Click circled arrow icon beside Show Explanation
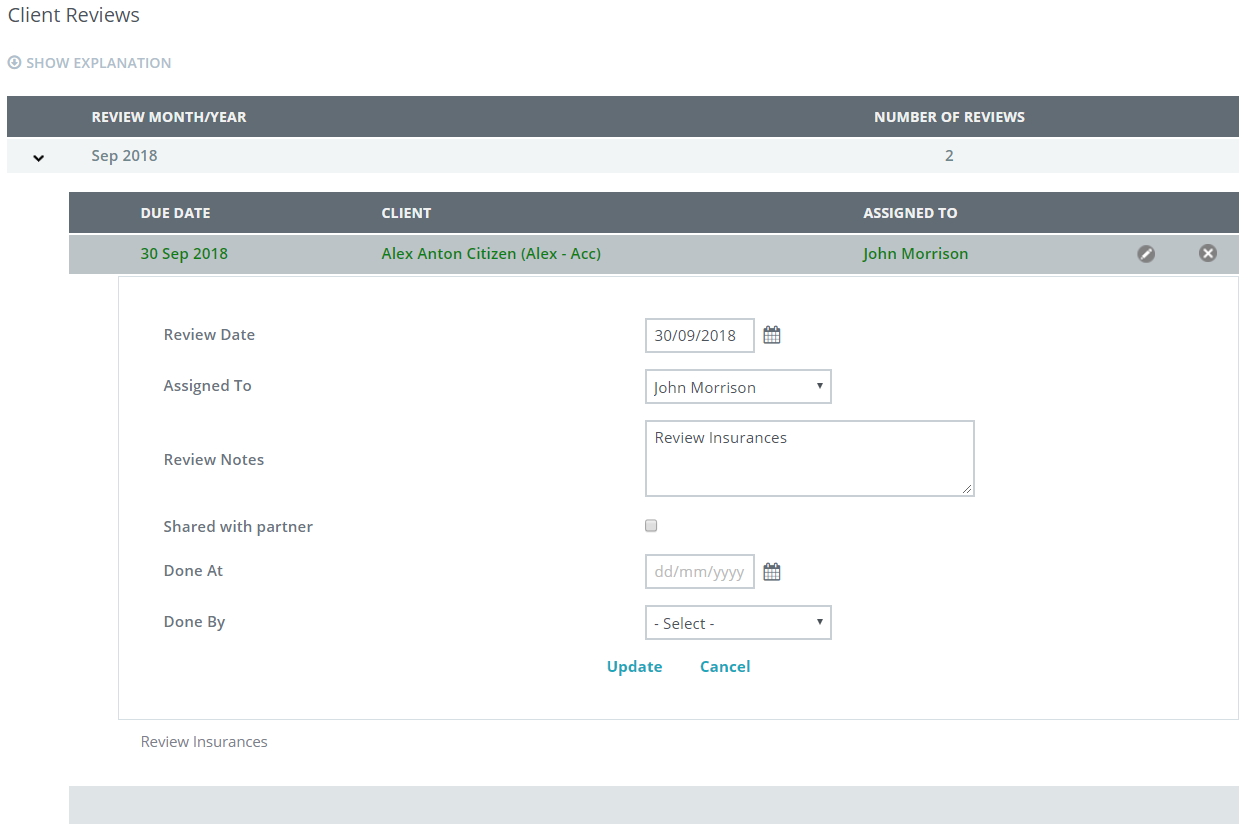This screenshot has width=1248, height=834. pyautogui.click(x=14, y=63)
